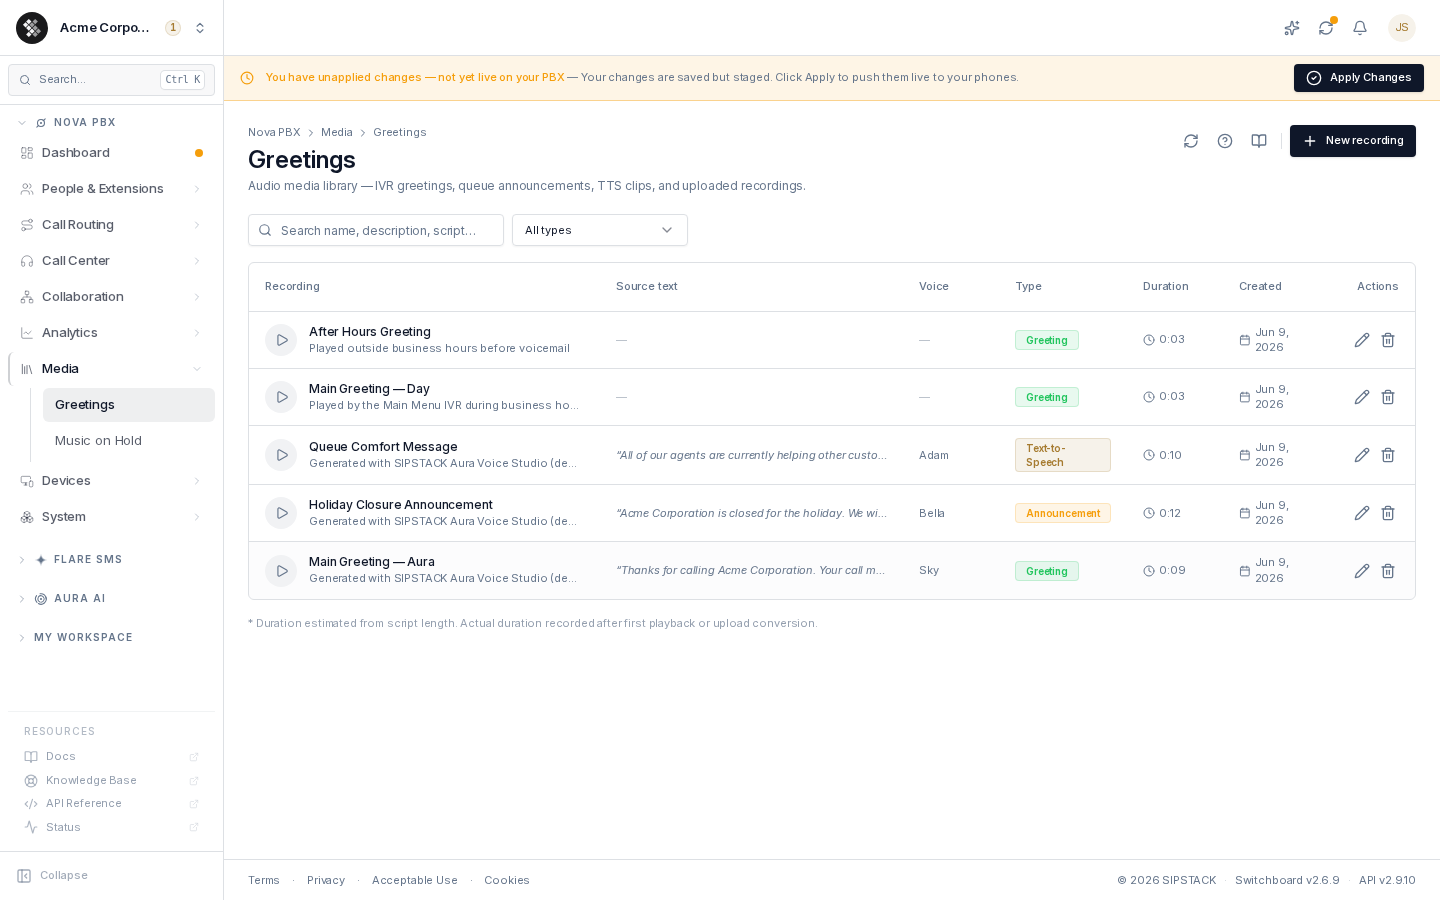Screen dimensions: 1440x900
Task: Play the Main Greeting — Aura recording
Action: (x=281, y=571)
